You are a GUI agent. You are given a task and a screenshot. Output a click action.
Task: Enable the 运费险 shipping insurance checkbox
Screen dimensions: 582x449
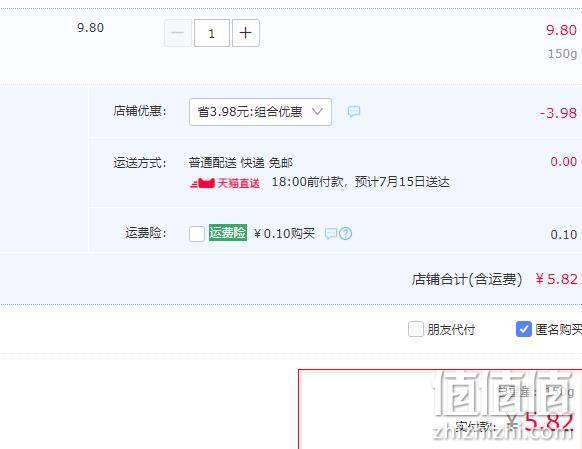click(197, 234)
